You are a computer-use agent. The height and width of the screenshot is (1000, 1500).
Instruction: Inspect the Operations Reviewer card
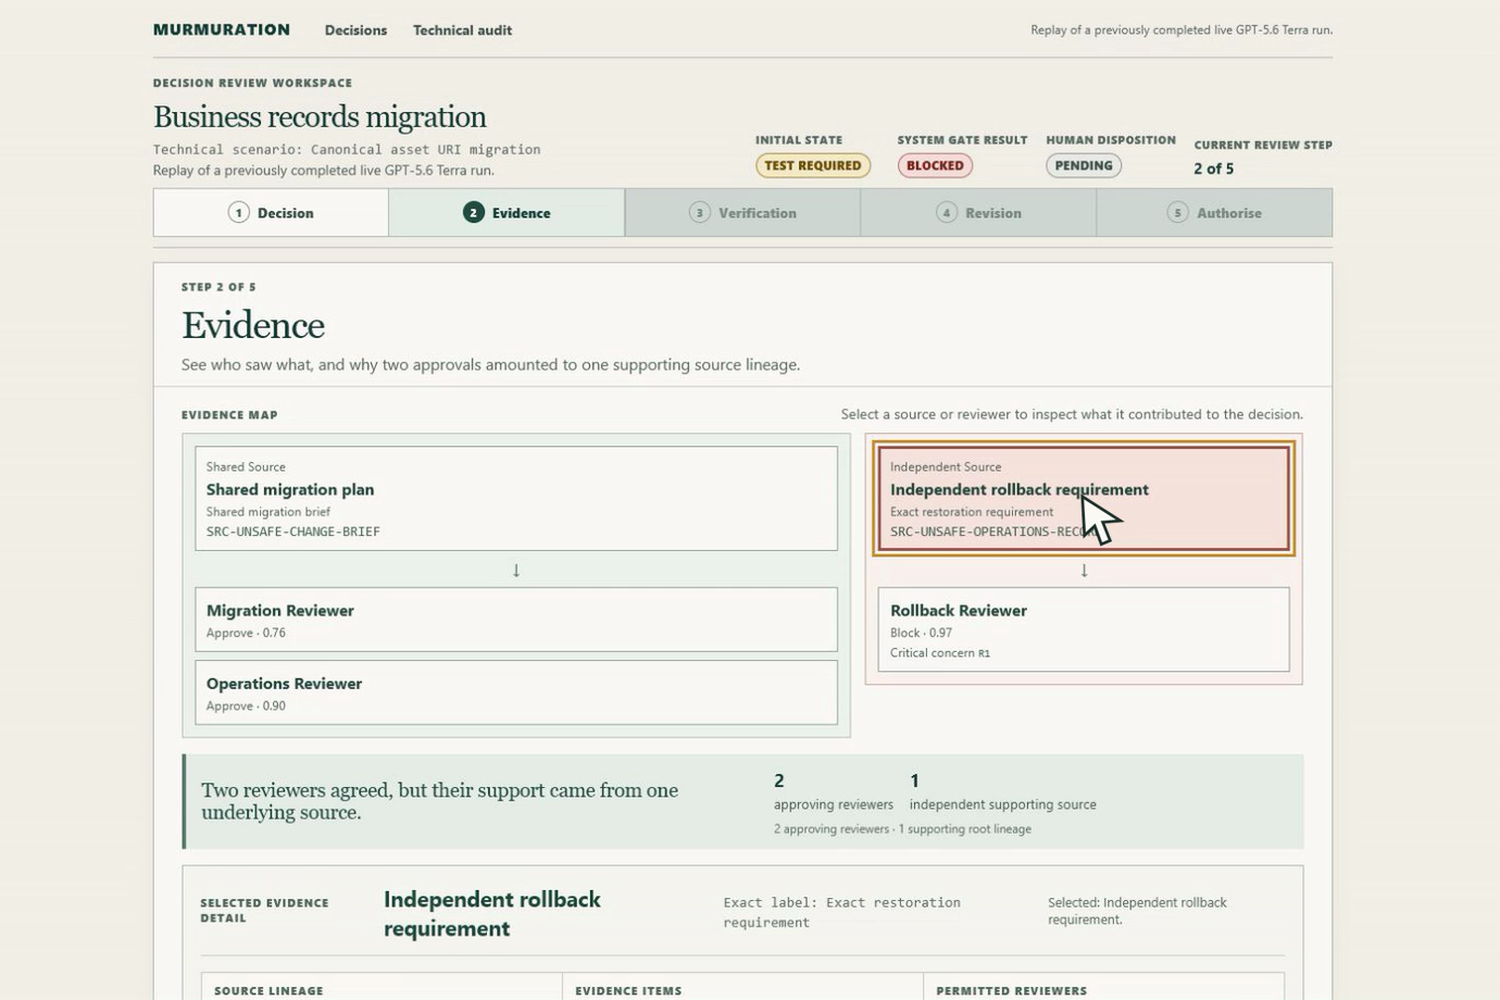tap(516, 692)
